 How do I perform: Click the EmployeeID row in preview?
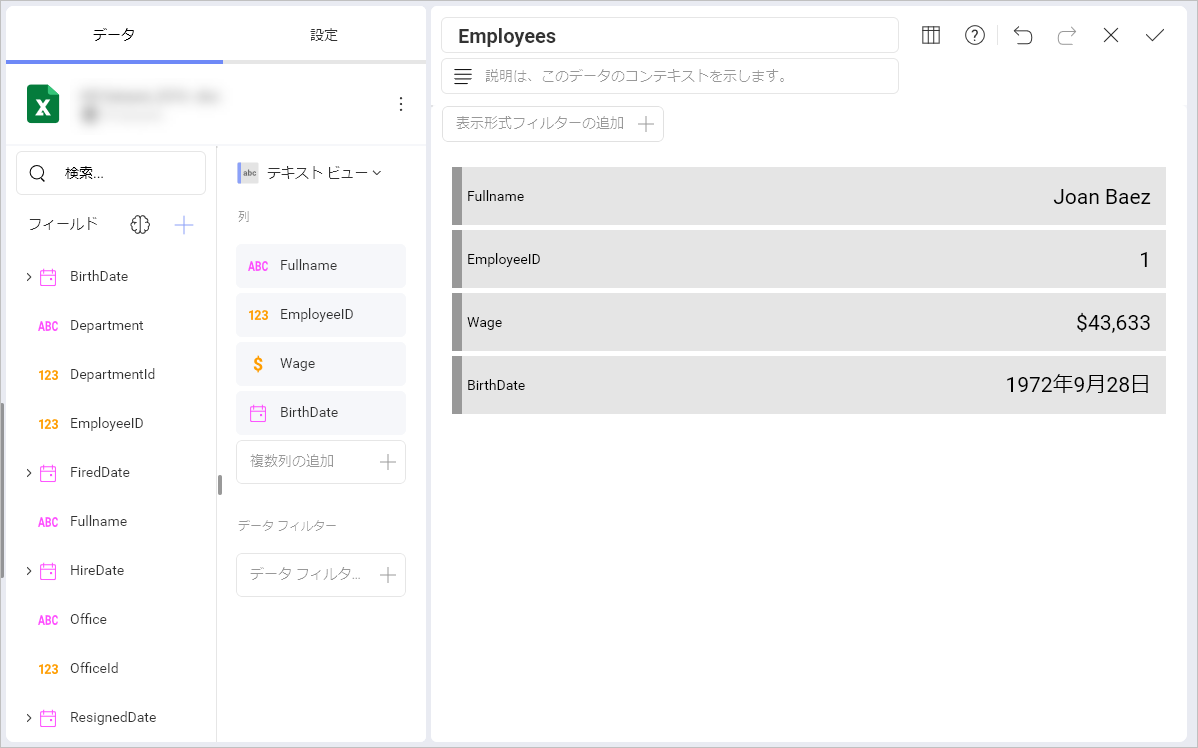(809, 260)
